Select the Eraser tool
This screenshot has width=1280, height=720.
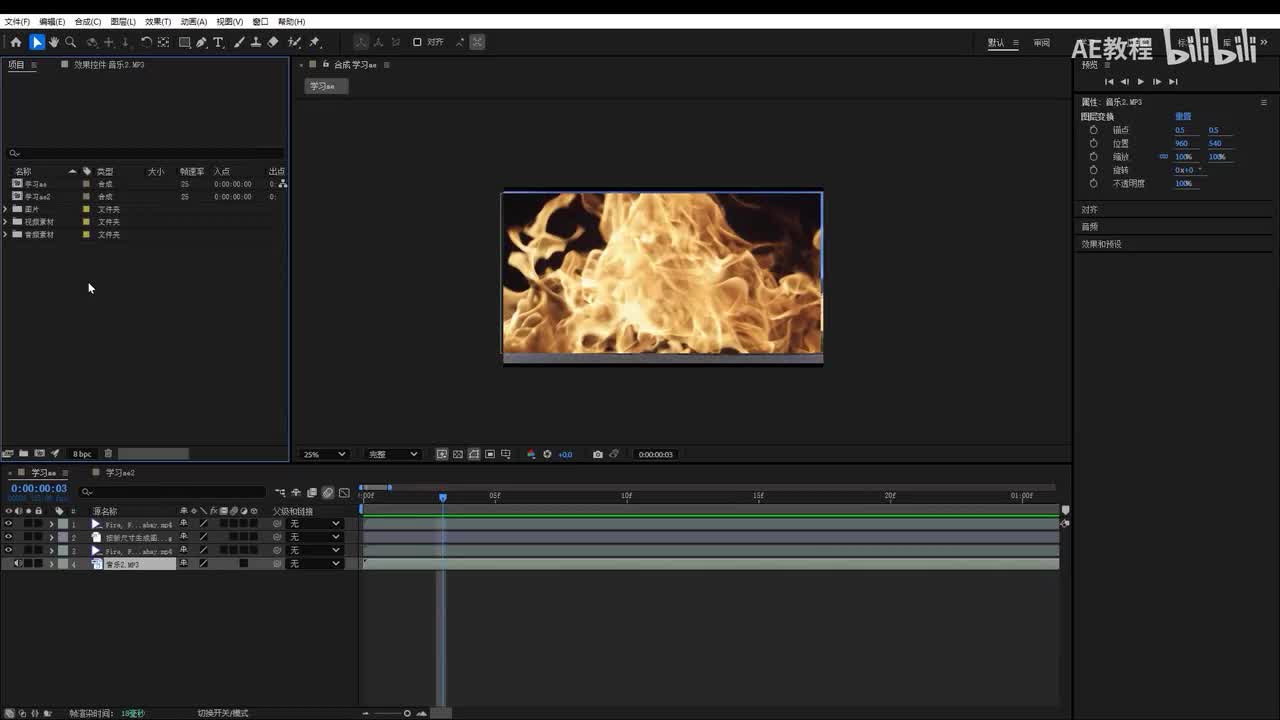273,42
